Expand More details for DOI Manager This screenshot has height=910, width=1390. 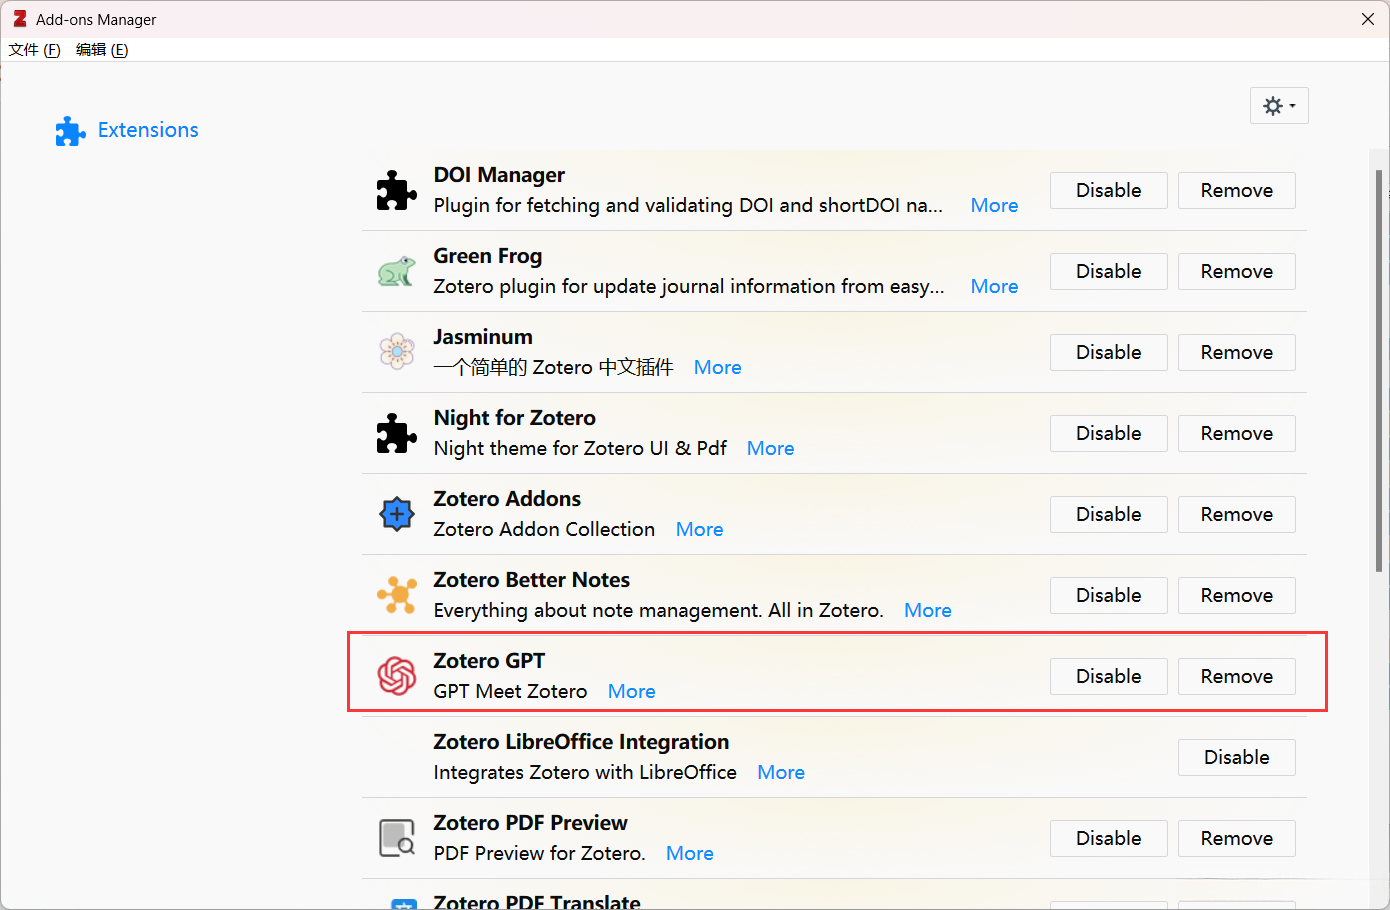point(994,205)
